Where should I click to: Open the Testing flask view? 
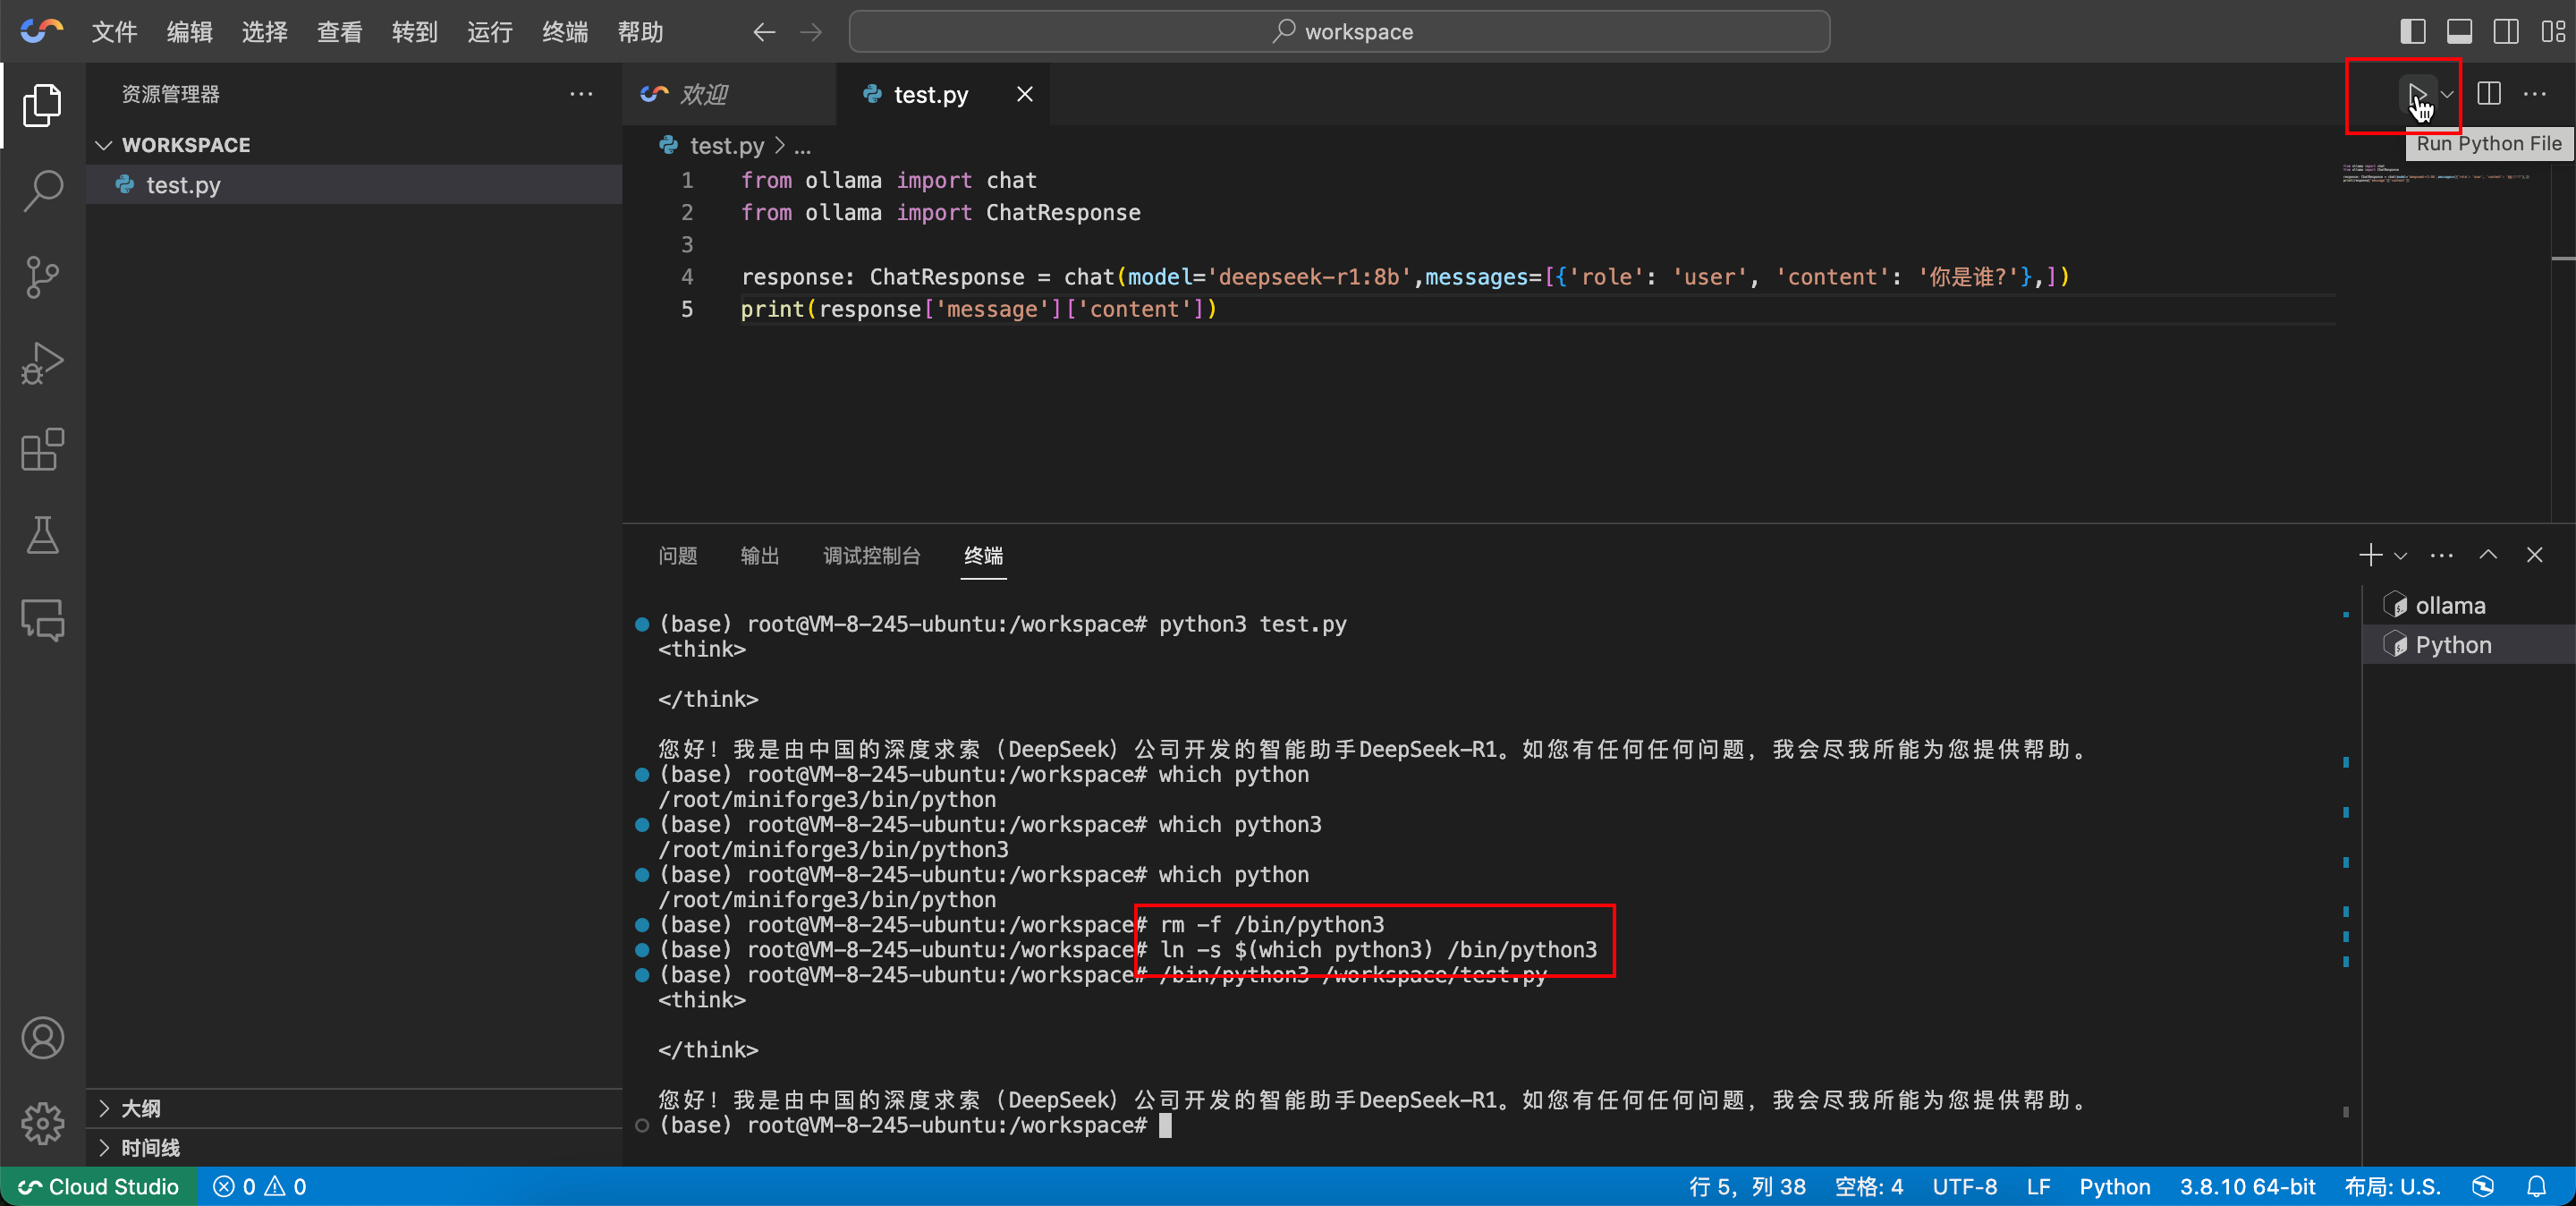pos(42,535)
